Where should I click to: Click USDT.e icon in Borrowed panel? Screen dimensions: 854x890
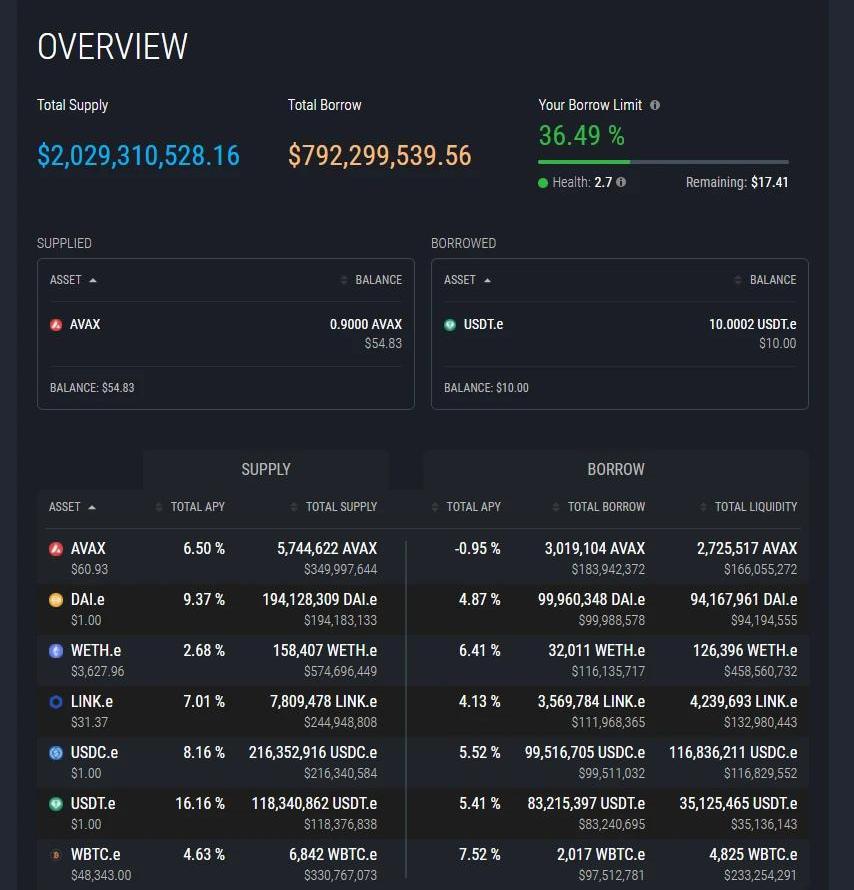pos(450,325)
